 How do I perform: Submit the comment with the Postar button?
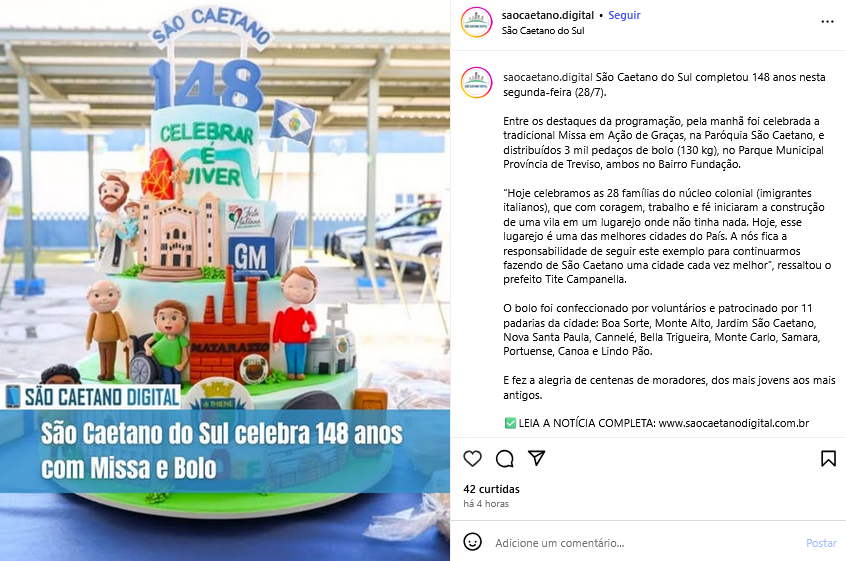[821, 543]
